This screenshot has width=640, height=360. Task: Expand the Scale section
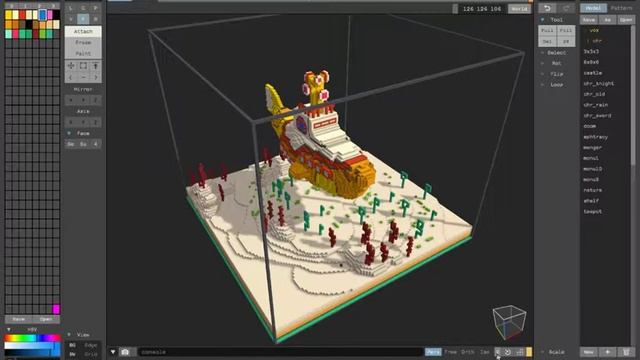[x=542, y=352]
